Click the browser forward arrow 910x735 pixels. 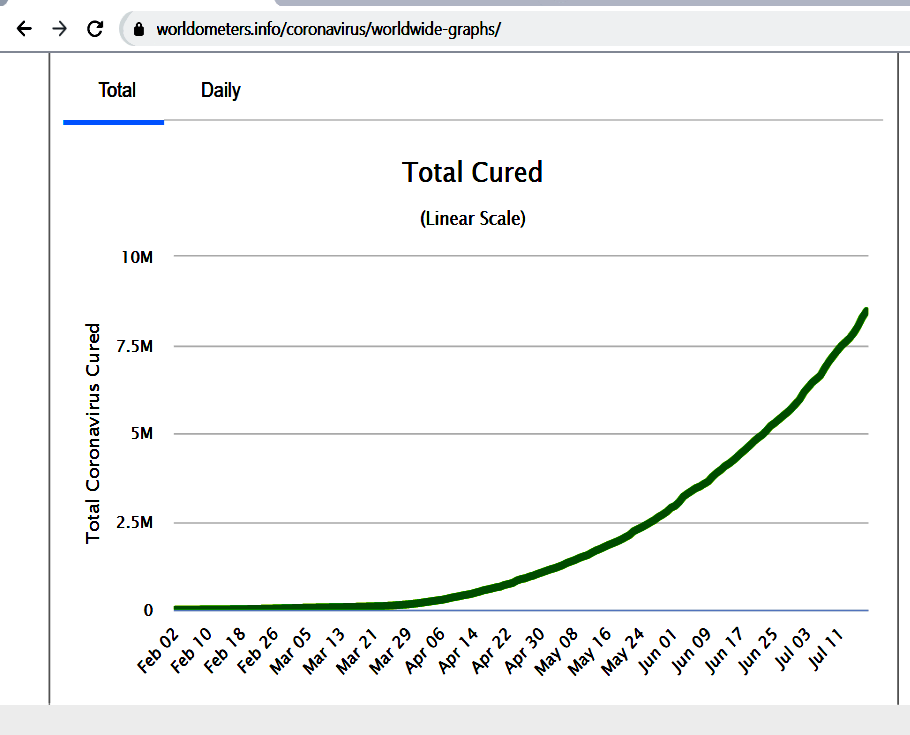(x=59, y=28)
